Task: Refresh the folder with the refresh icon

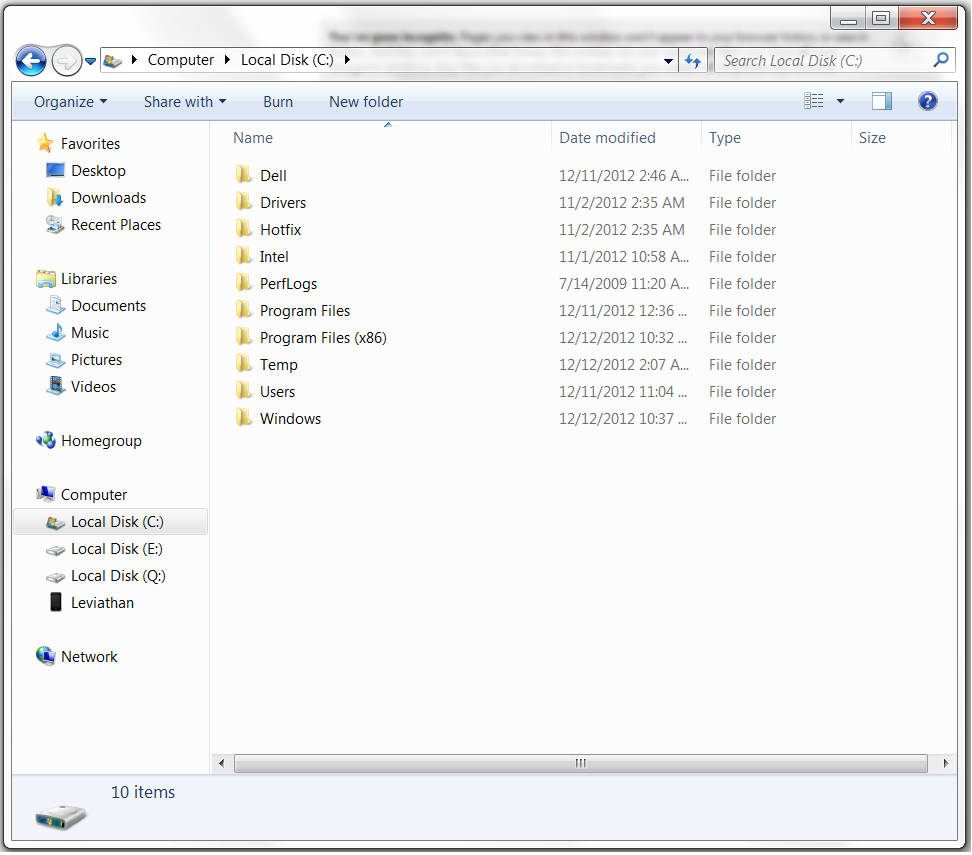Action: point(693,61)
